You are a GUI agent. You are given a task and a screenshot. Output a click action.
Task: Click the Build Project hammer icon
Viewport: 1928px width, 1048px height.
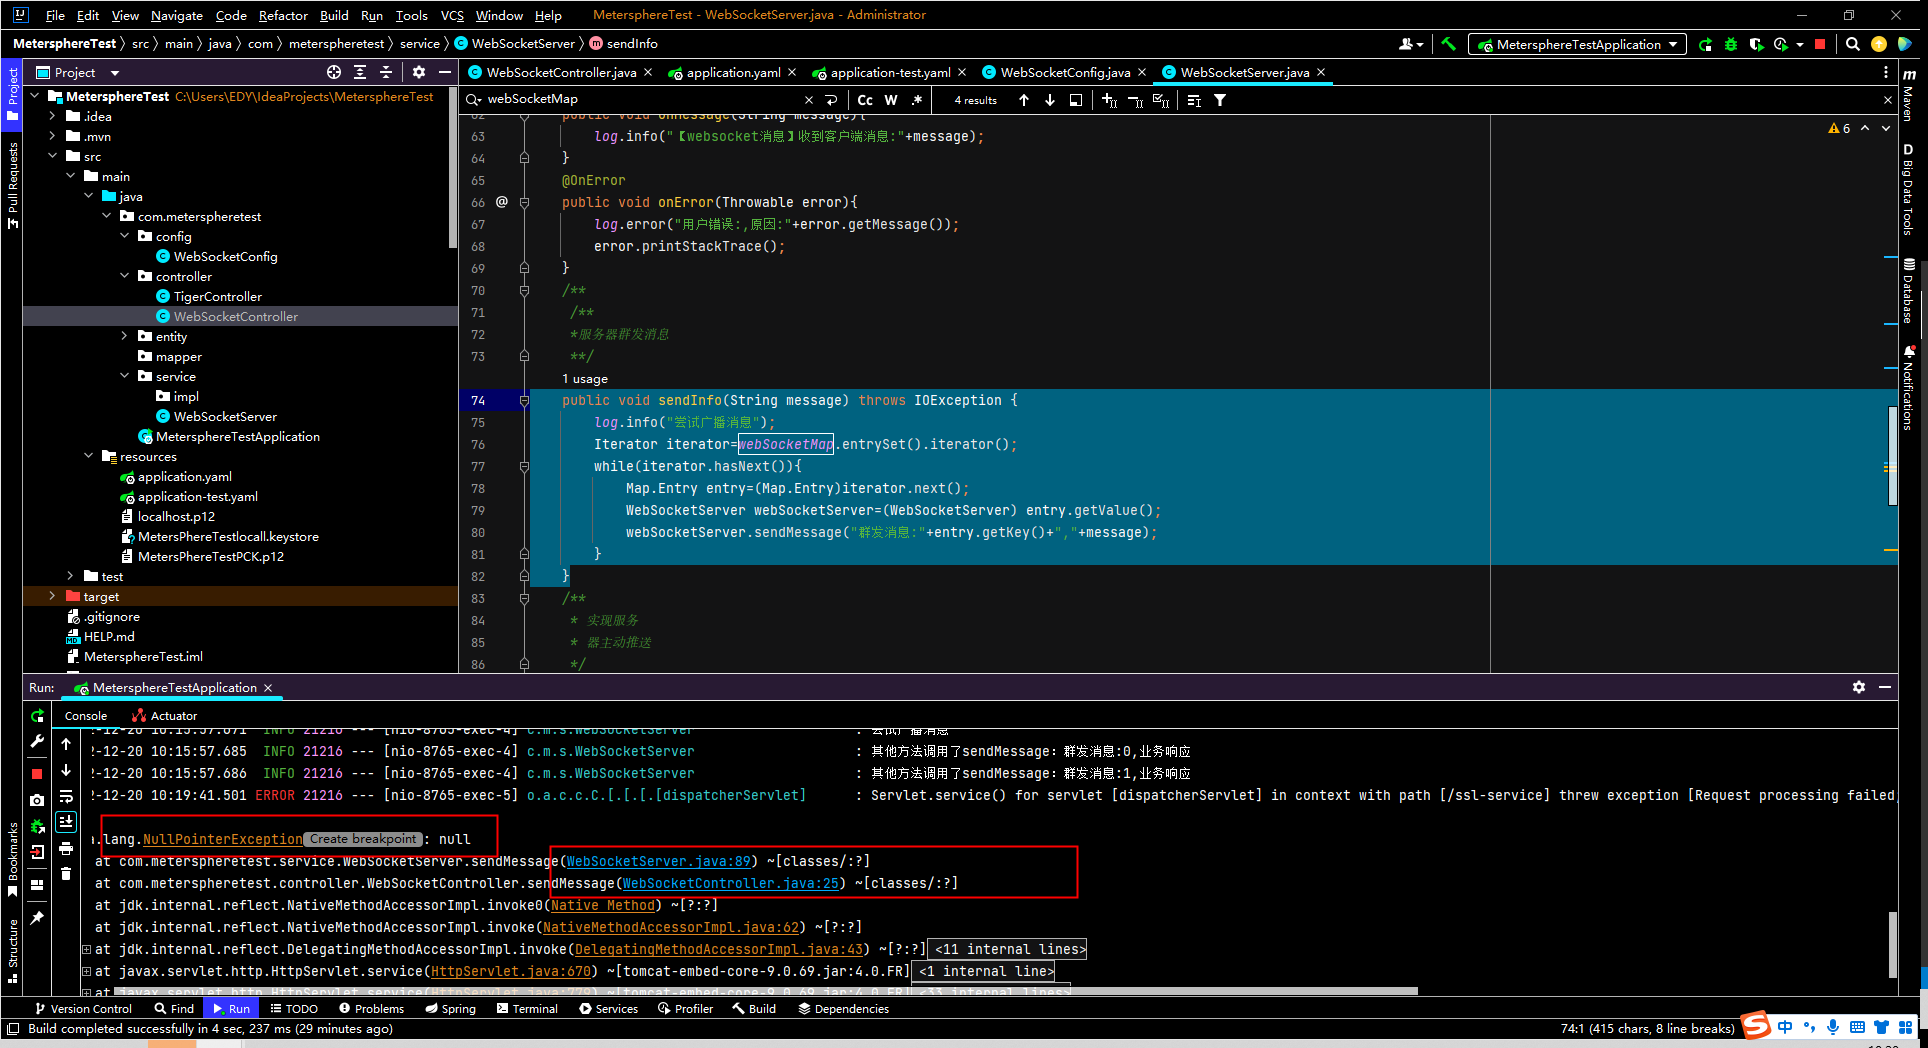pos(1448,44)
